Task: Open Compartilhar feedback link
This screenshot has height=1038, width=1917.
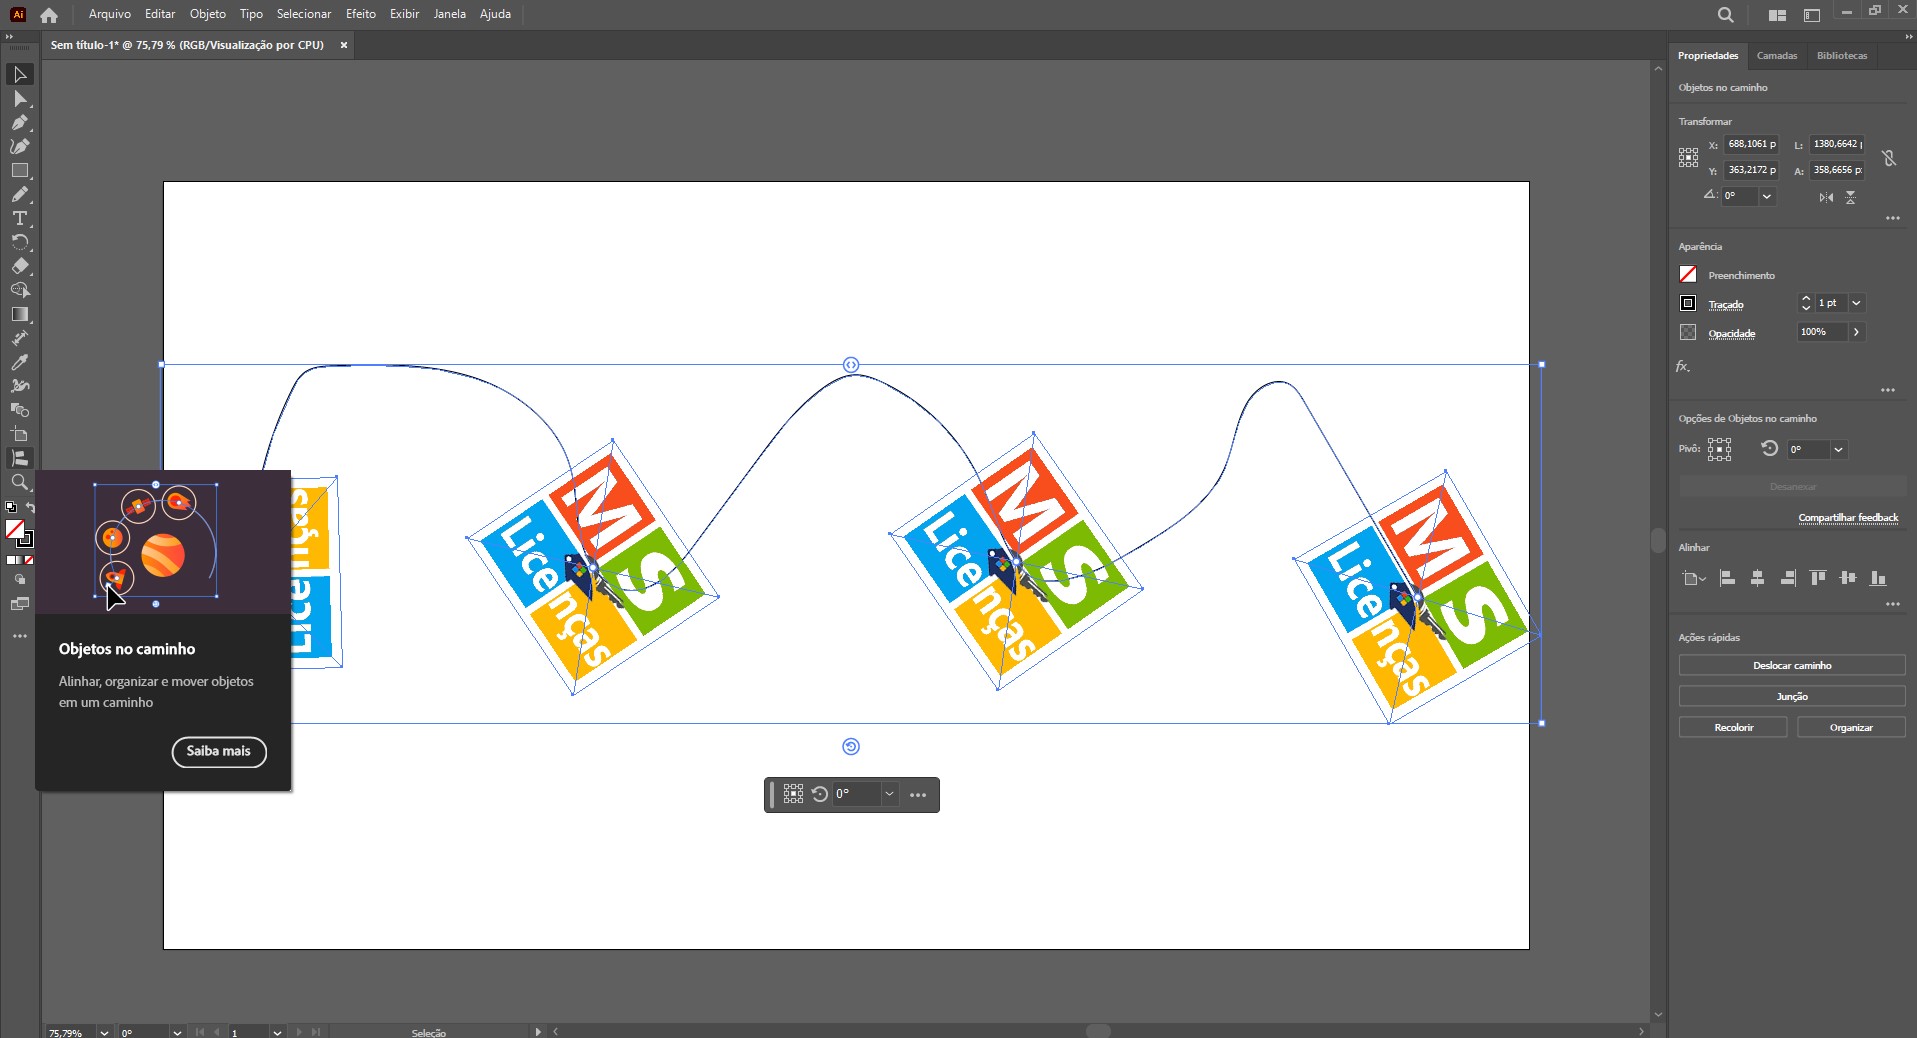Action: click(x=1848, y=518)
